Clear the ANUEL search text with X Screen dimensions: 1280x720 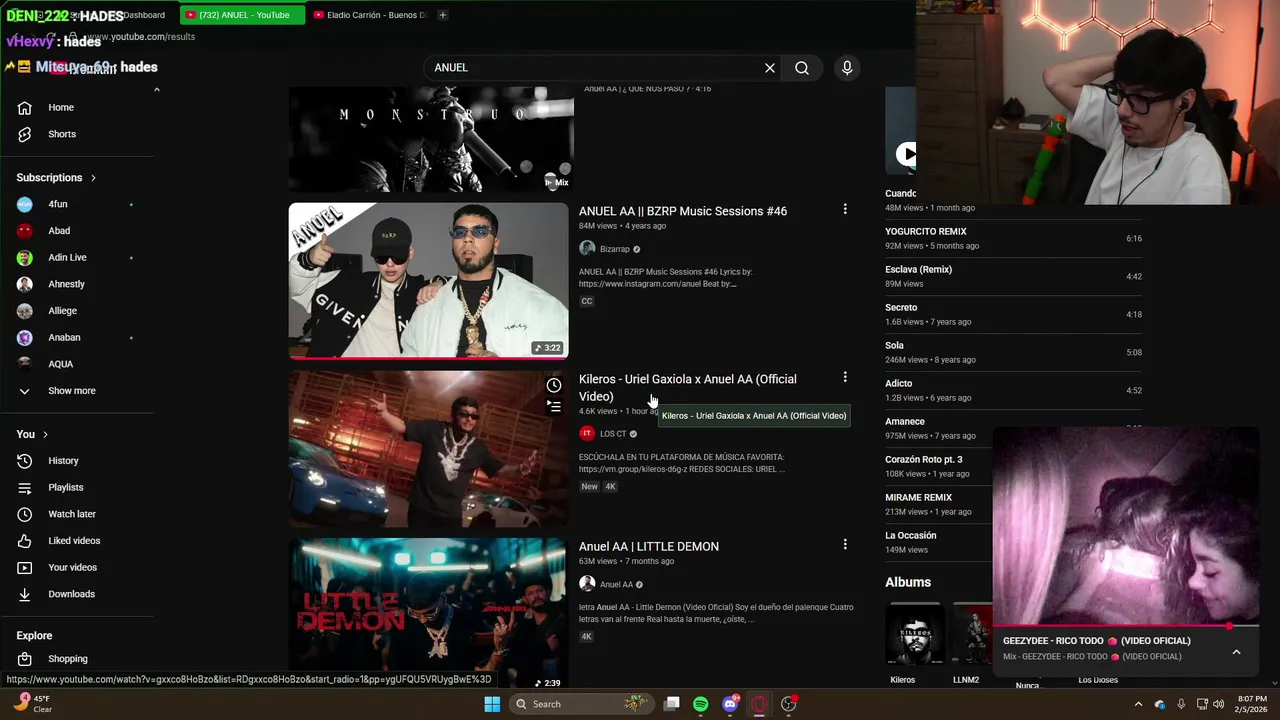[x=770, y=68]
